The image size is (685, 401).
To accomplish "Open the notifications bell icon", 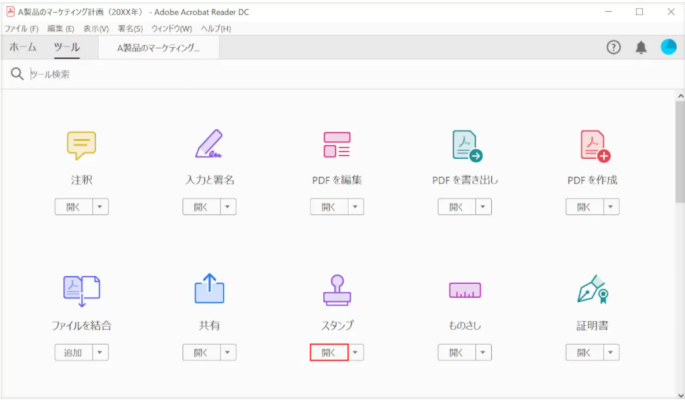I will pyautogui.click(x=641, y=47).
